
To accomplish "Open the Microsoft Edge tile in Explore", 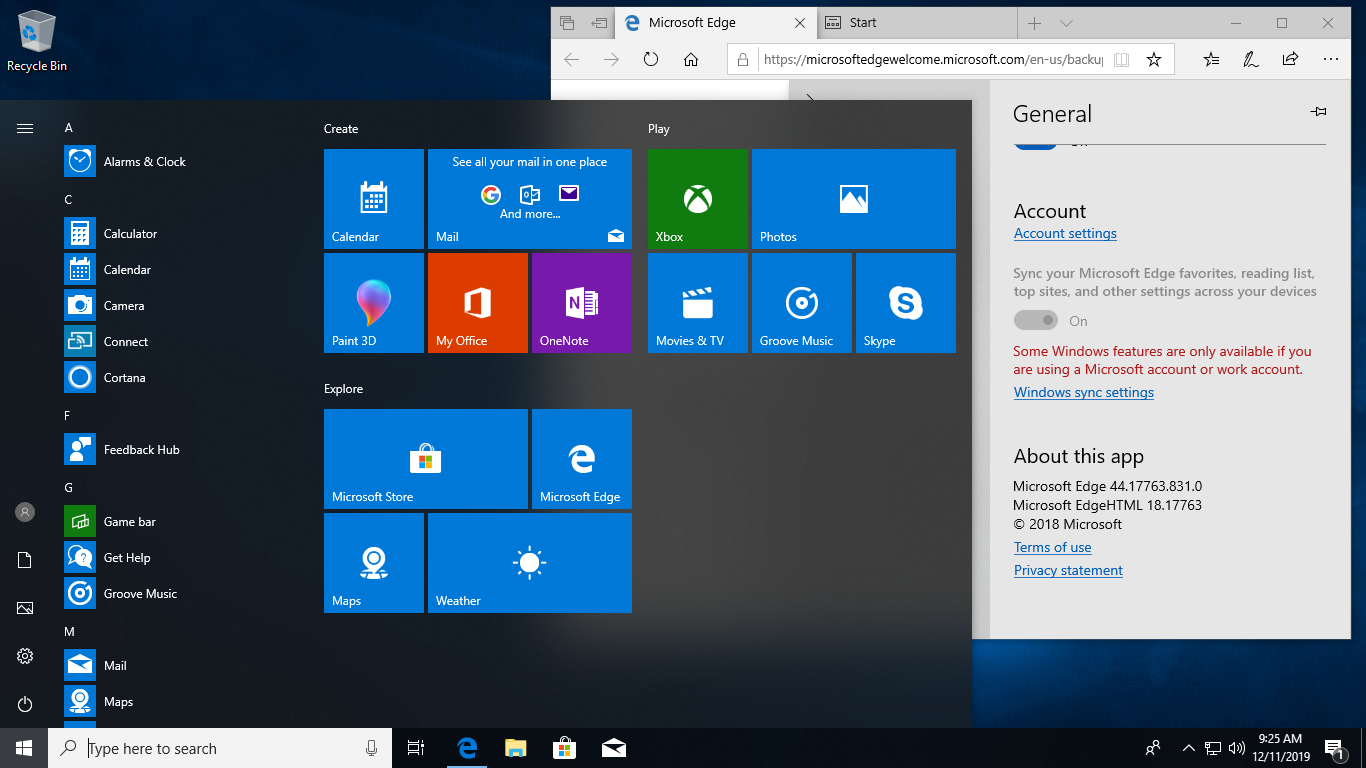I will click(582, 459).
